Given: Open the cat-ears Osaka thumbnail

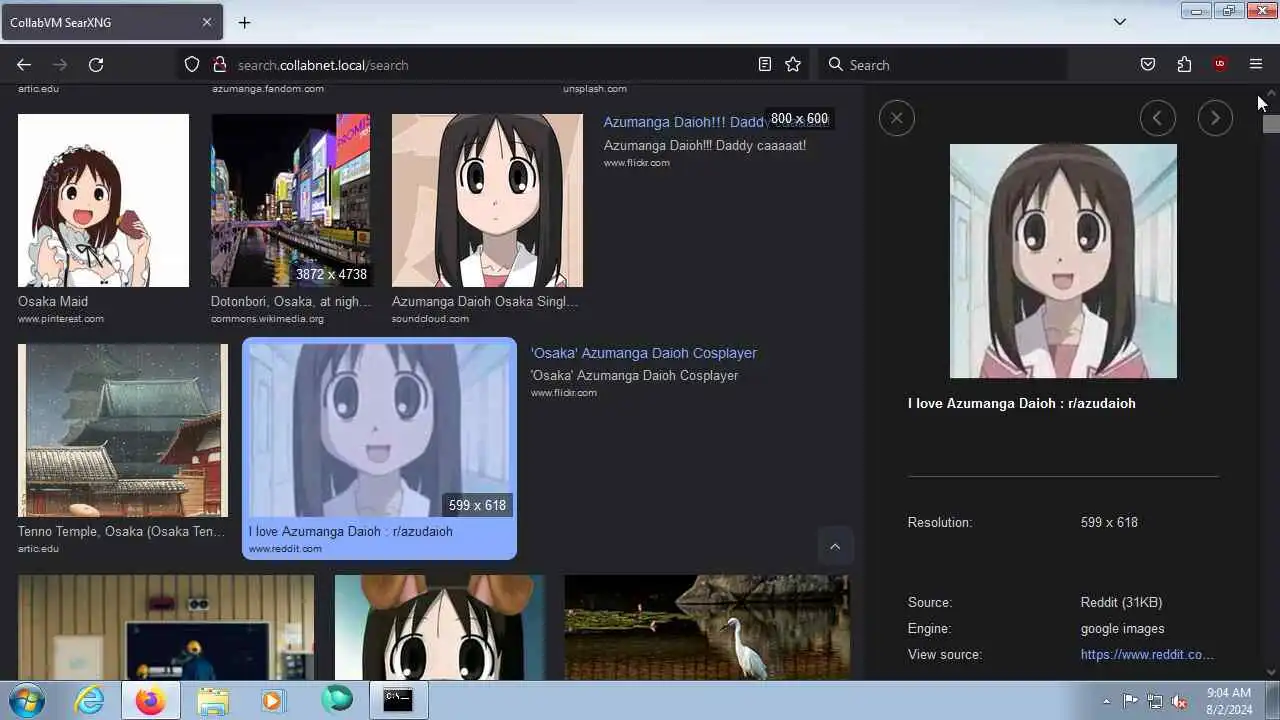Looking at the screenshot, I should [439, 627].
